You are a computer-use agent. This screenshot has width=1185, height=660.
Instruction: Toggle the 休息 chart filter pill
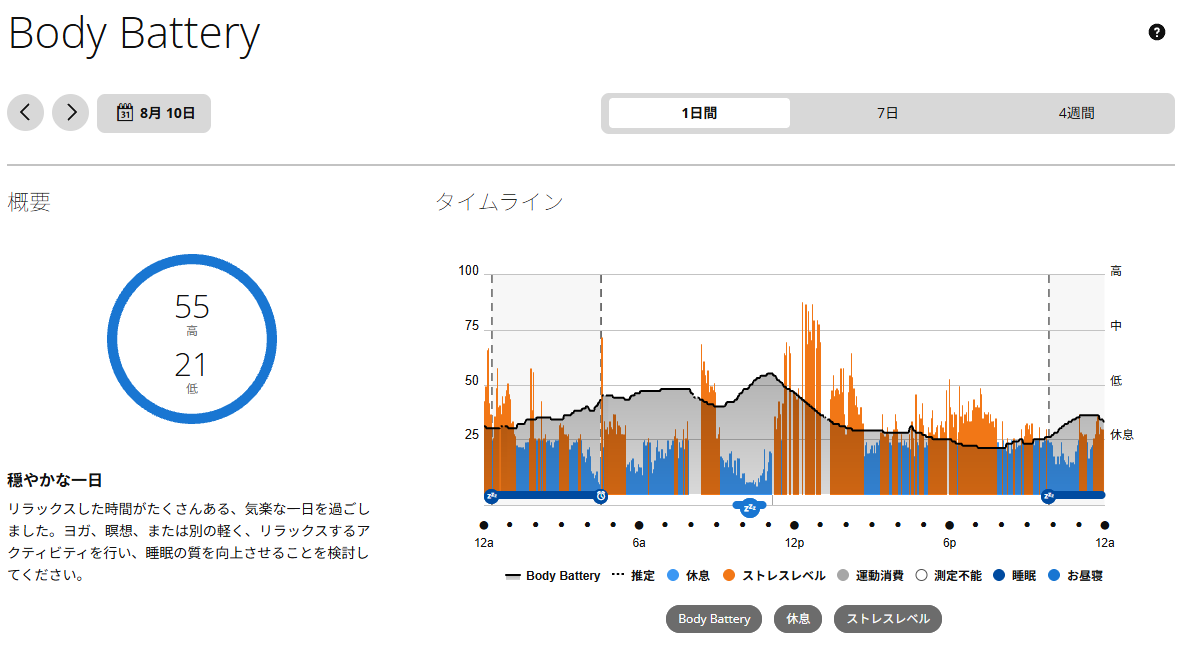tap(797, 618)
